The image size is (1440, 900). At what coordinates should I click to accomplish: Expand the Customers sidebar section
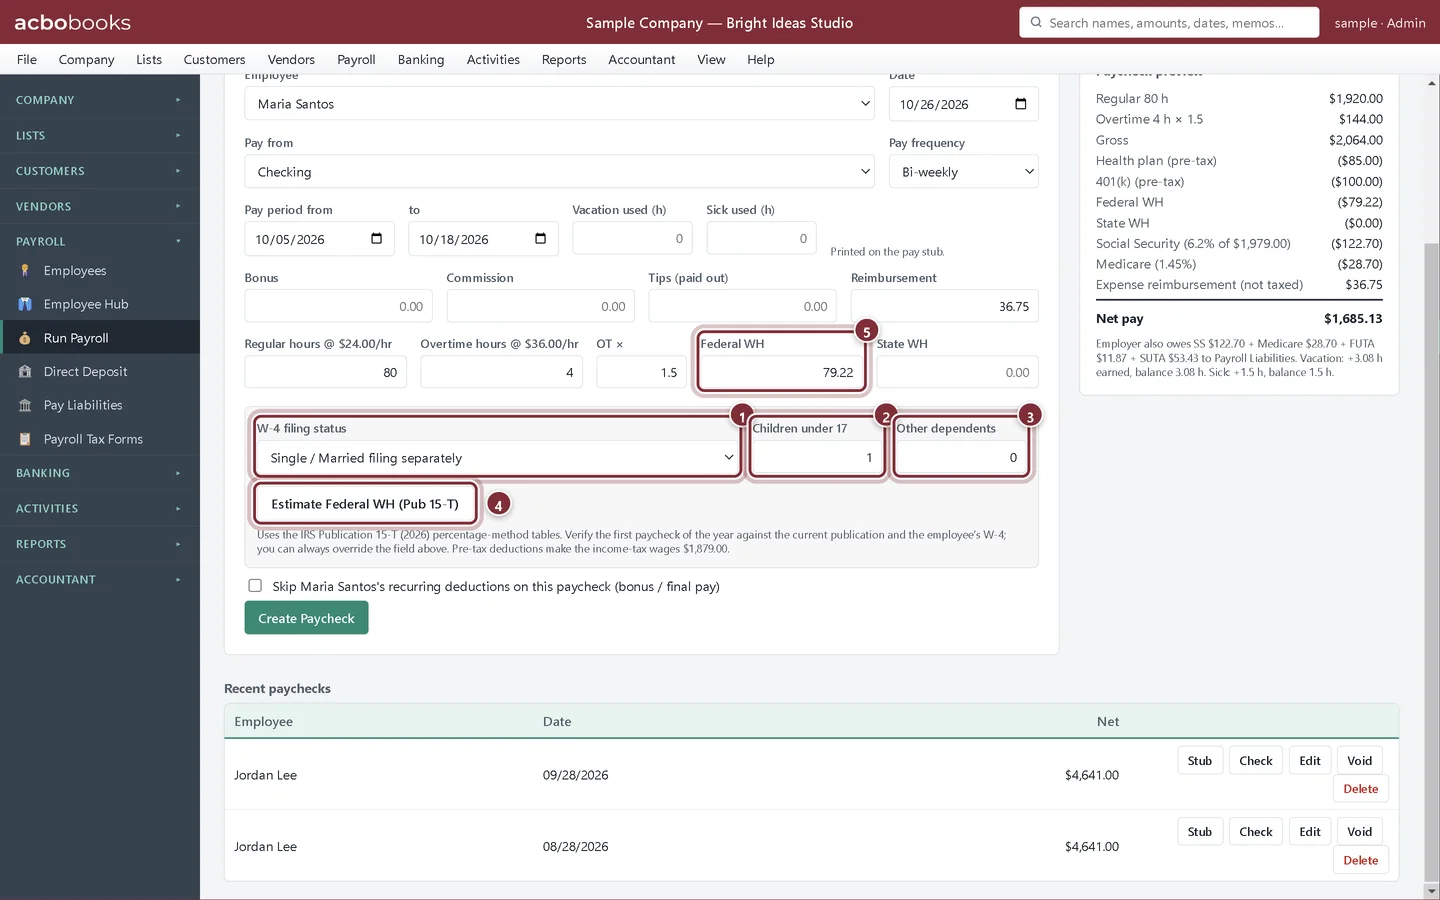[100, 171]
